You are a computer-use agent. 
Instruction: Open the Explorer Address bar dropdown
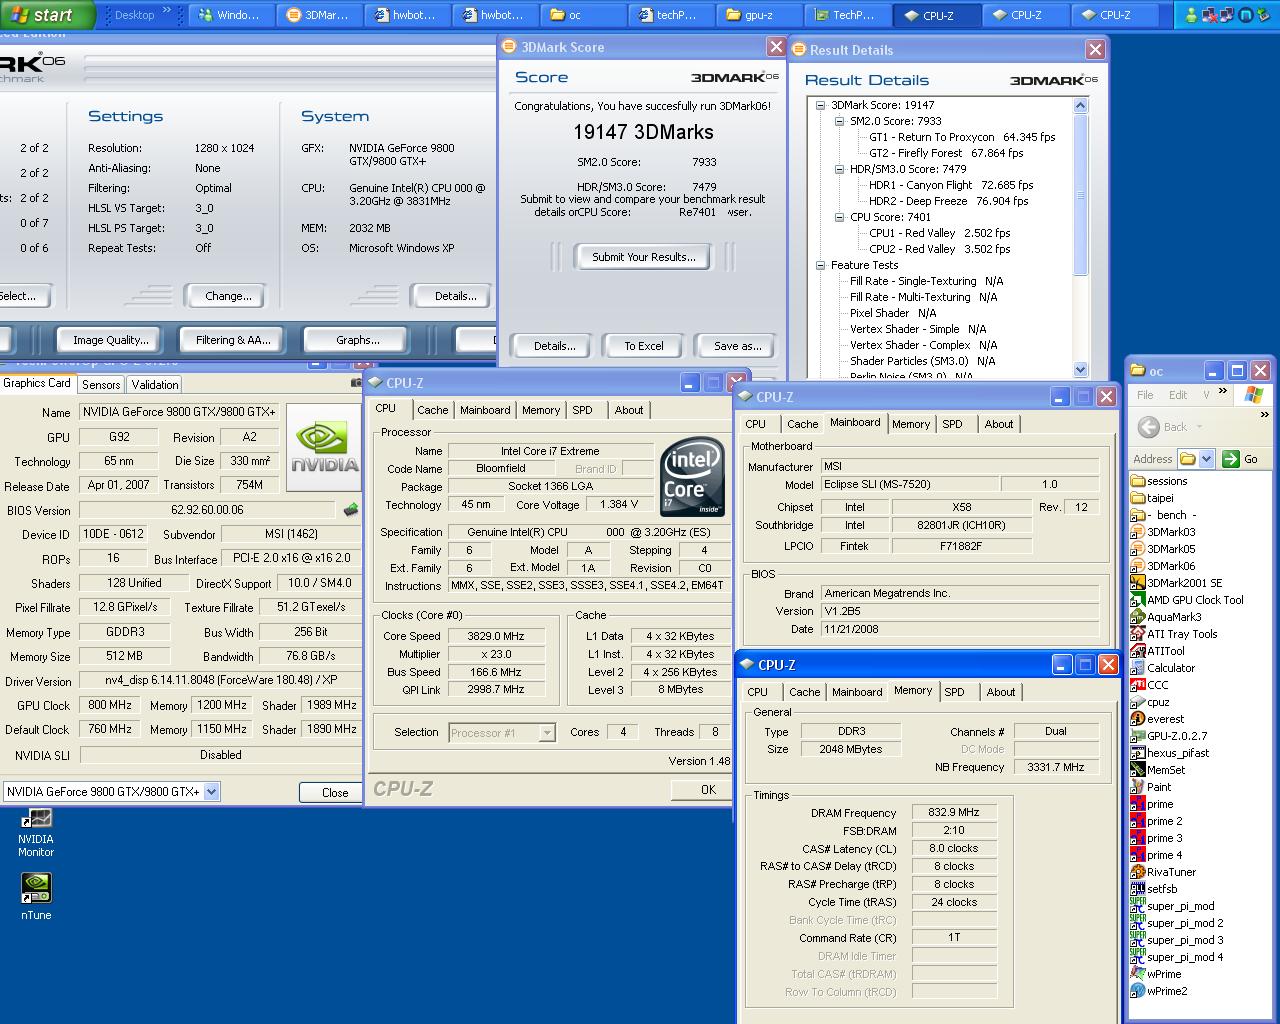pos(1206,459)
